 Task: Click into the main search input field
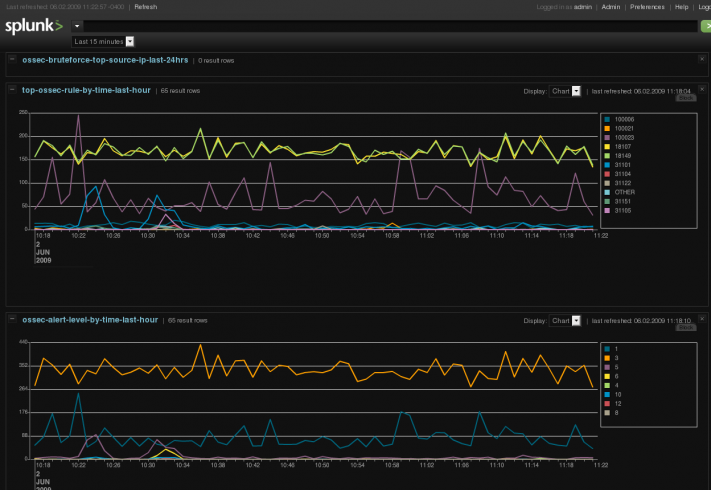[390, 26]
